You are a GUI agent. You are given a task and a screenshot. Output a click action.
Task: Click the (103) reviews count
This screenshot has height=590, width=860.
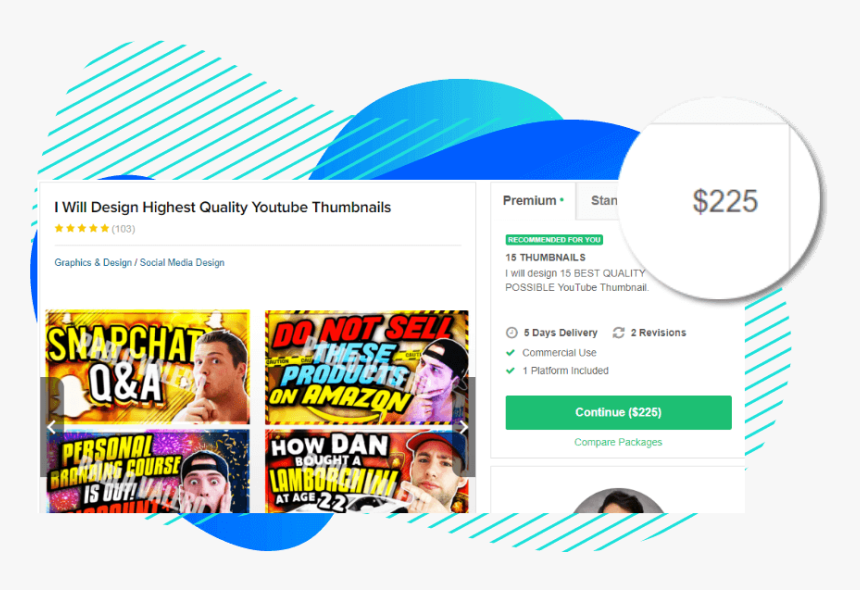(x=123, y=229)
